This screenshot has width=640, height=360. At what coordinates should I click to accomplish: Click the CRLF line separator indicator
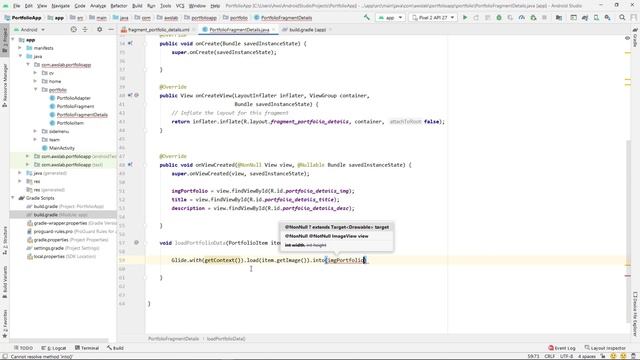click(549, 356)
